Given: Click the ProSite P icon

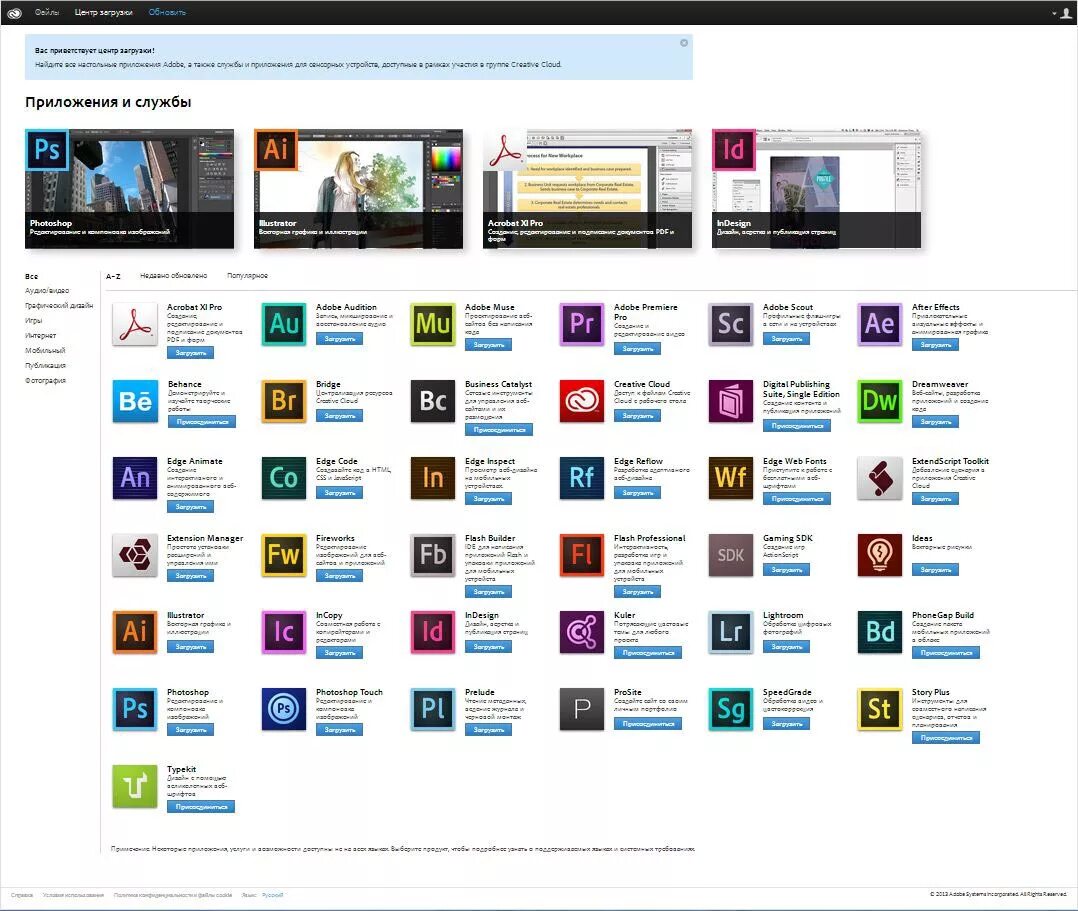Looking at the screenshot, I should coord(582,709).
